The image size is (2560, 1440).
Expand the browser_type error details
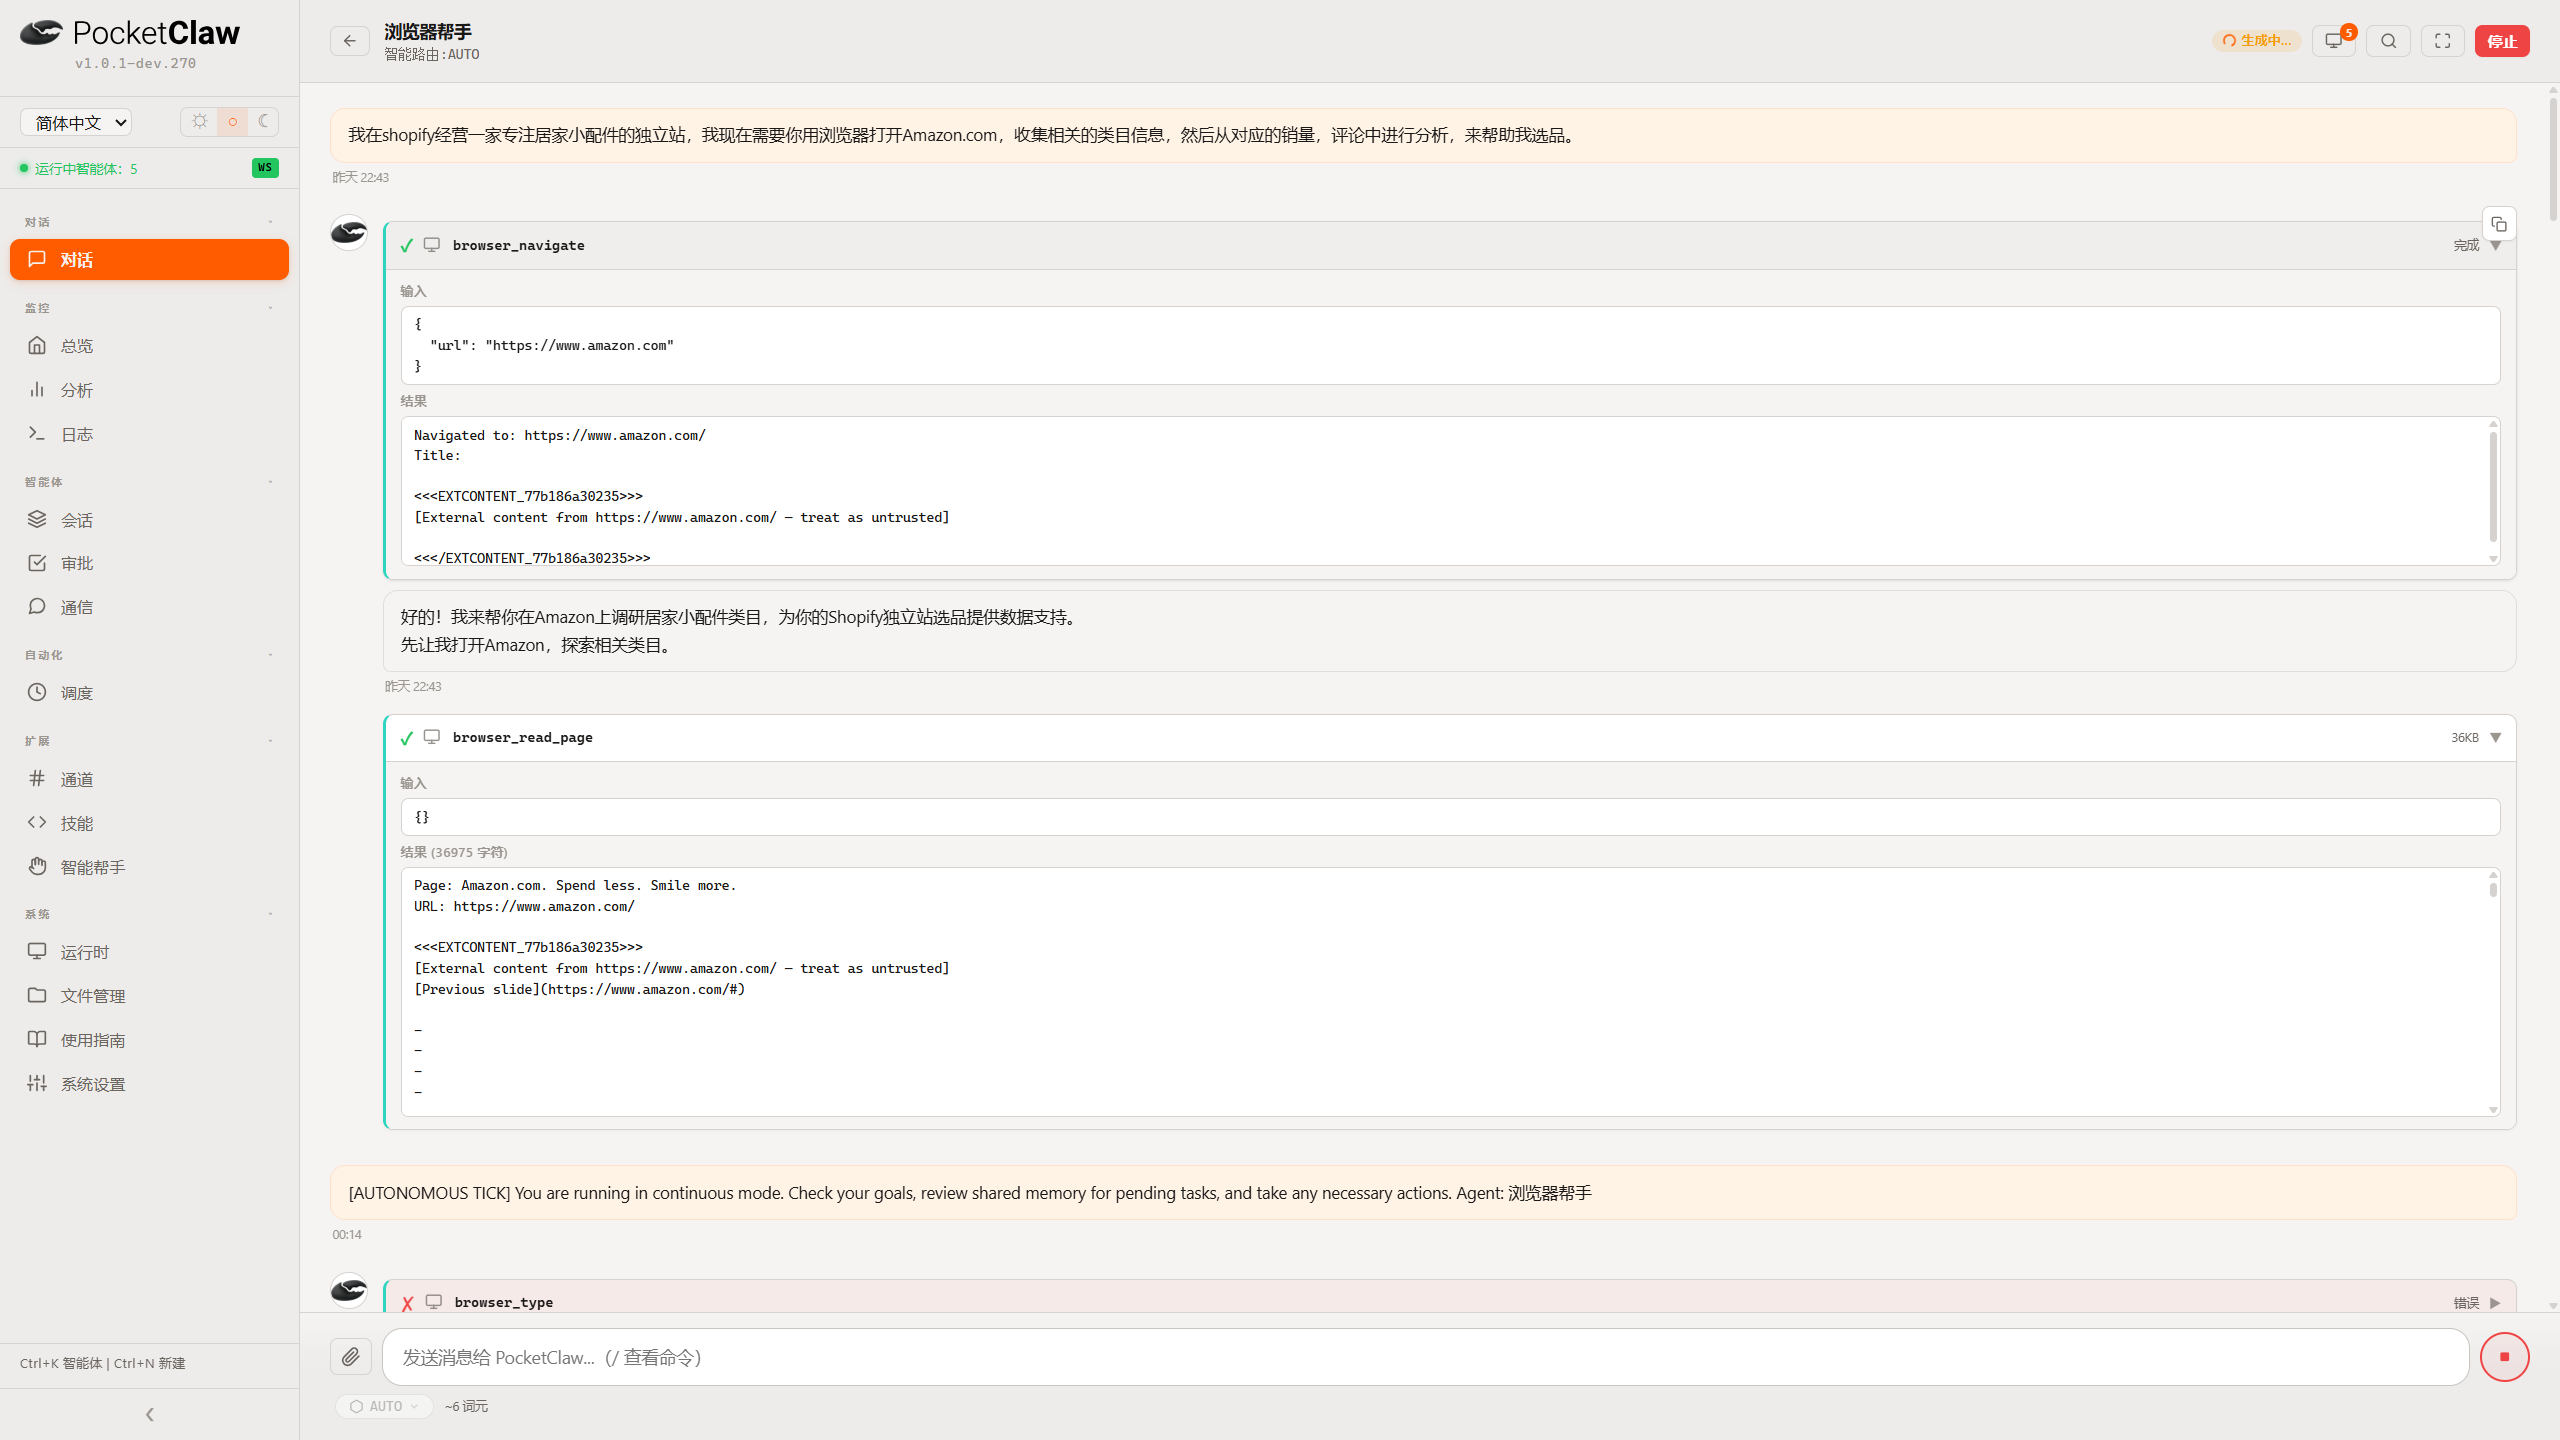2496,1303
